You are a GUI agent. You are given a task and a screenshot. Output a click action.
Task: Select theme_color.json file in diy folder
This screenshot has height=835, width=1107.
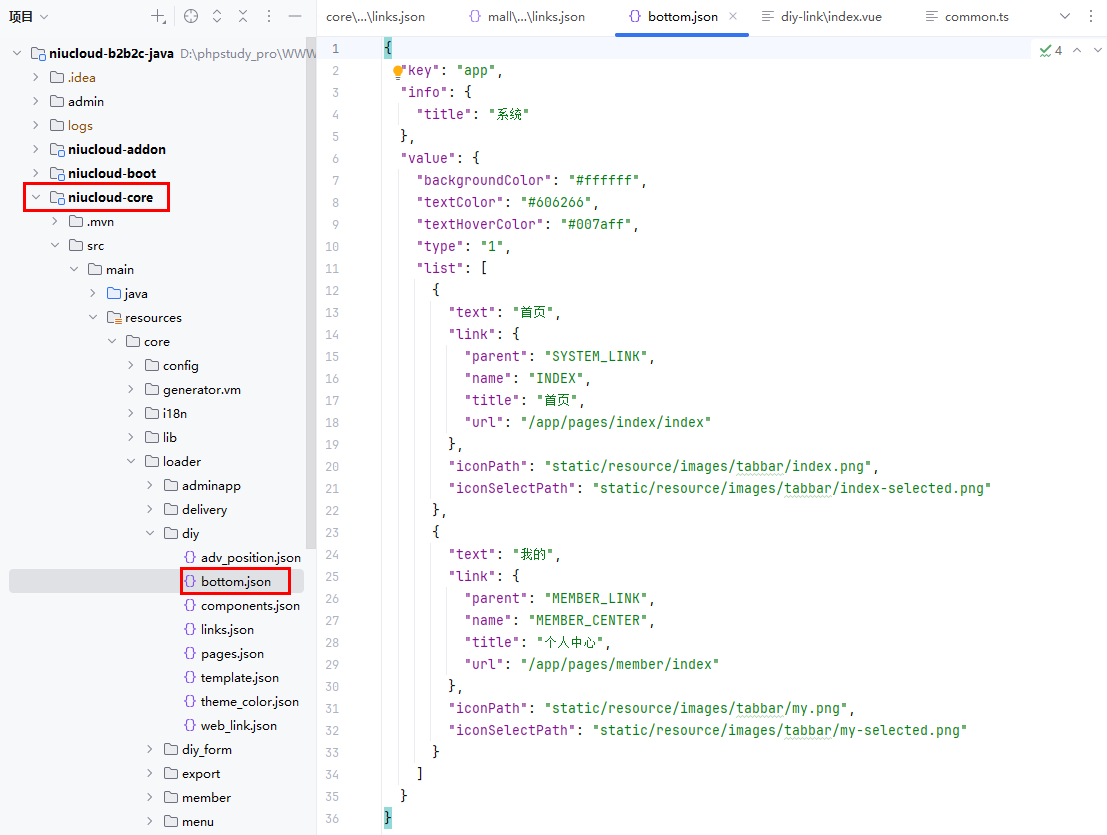249,701
